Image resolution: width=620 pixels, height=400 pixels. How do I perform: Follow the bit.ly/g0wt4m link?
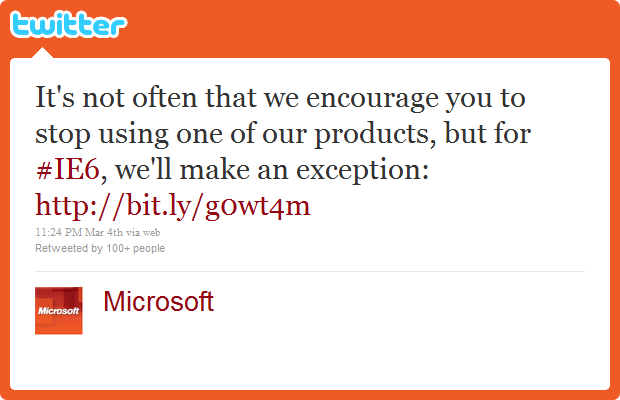pos(173,205)
